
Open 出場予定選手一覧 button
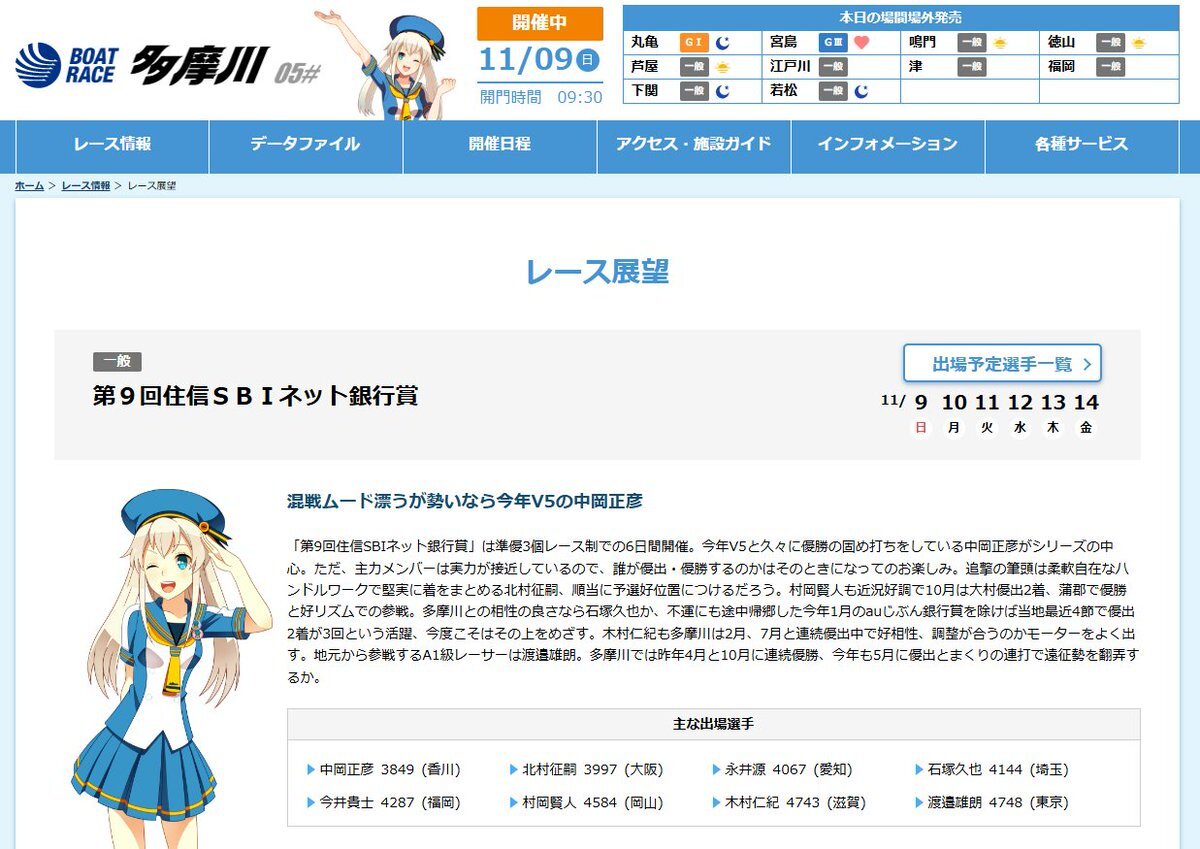[x=1002, y=363]
